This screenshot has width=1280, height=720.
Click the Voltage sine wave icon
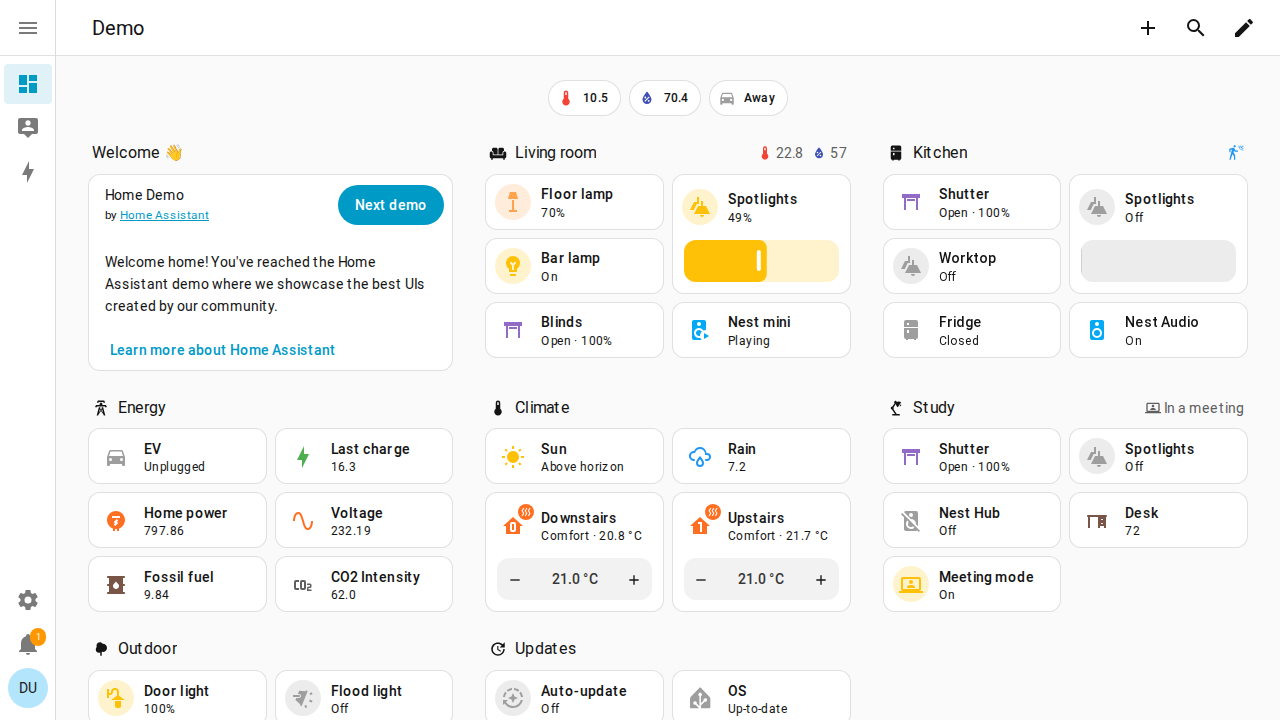click(x=303, y=521)
